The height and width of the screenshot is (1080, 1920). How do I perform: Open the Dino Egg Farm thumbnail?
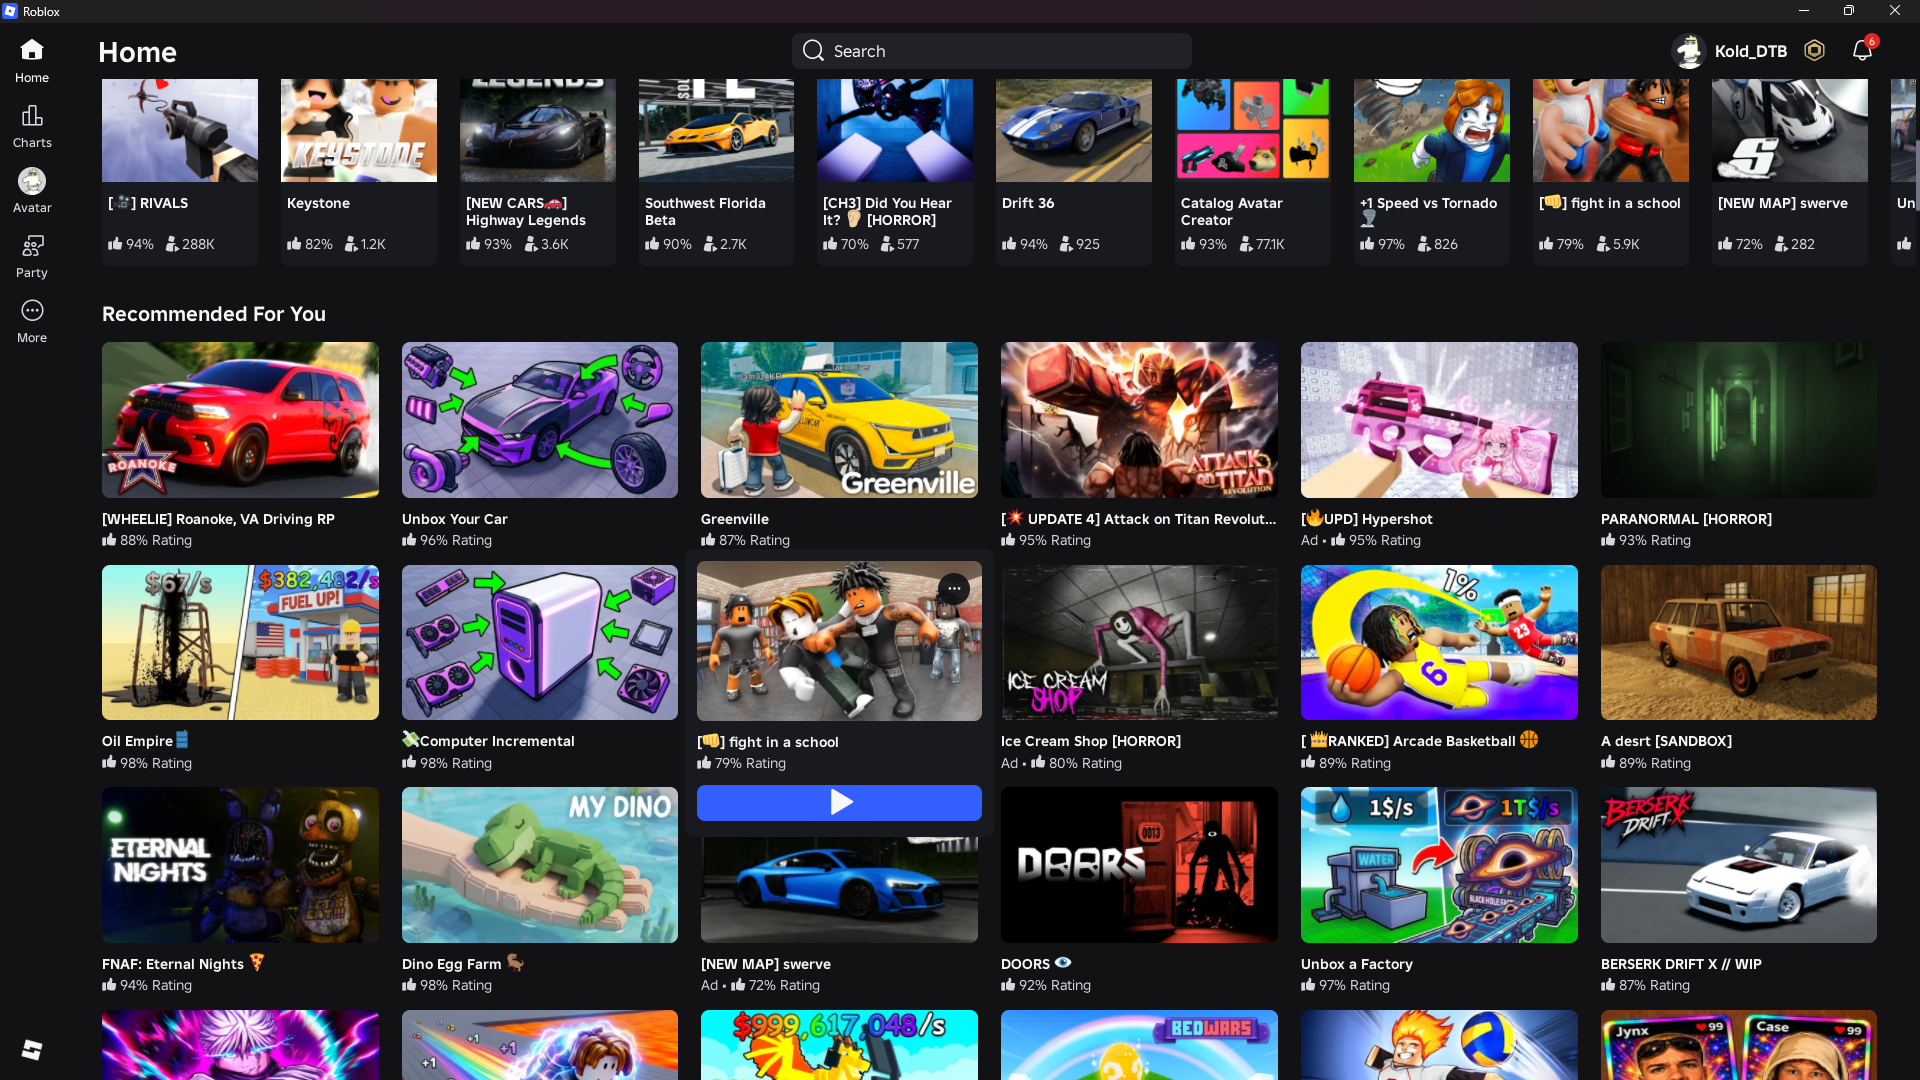(540, 865)
